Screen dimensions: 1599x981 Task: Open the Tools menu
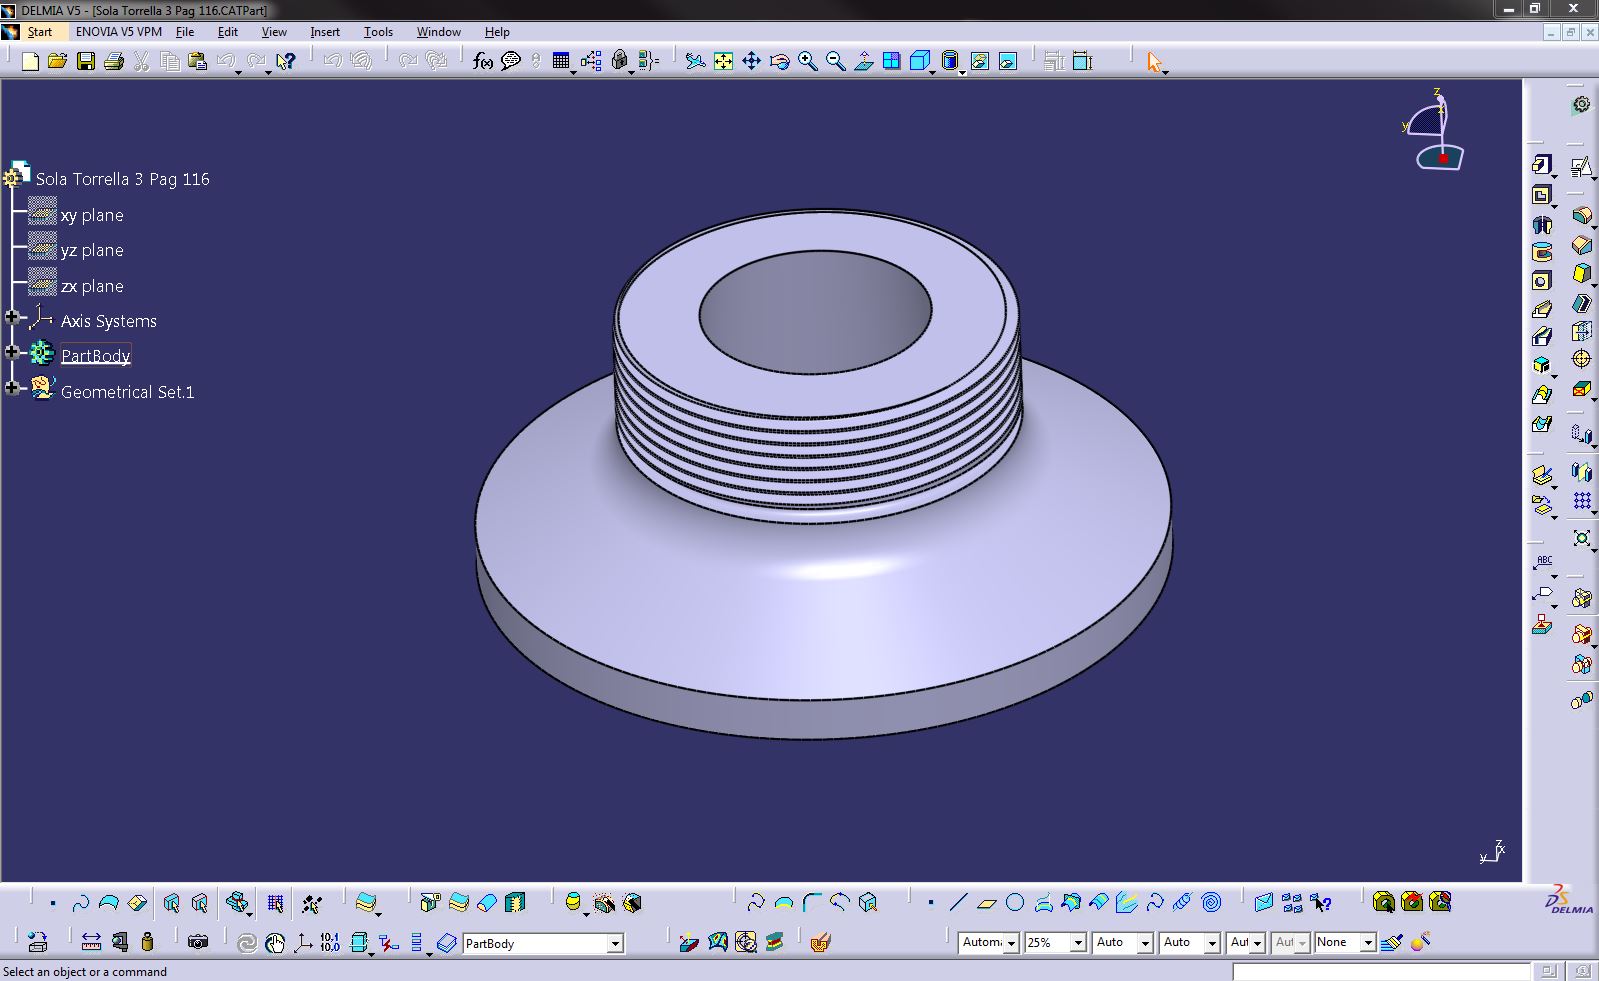[x=378, y=32]
